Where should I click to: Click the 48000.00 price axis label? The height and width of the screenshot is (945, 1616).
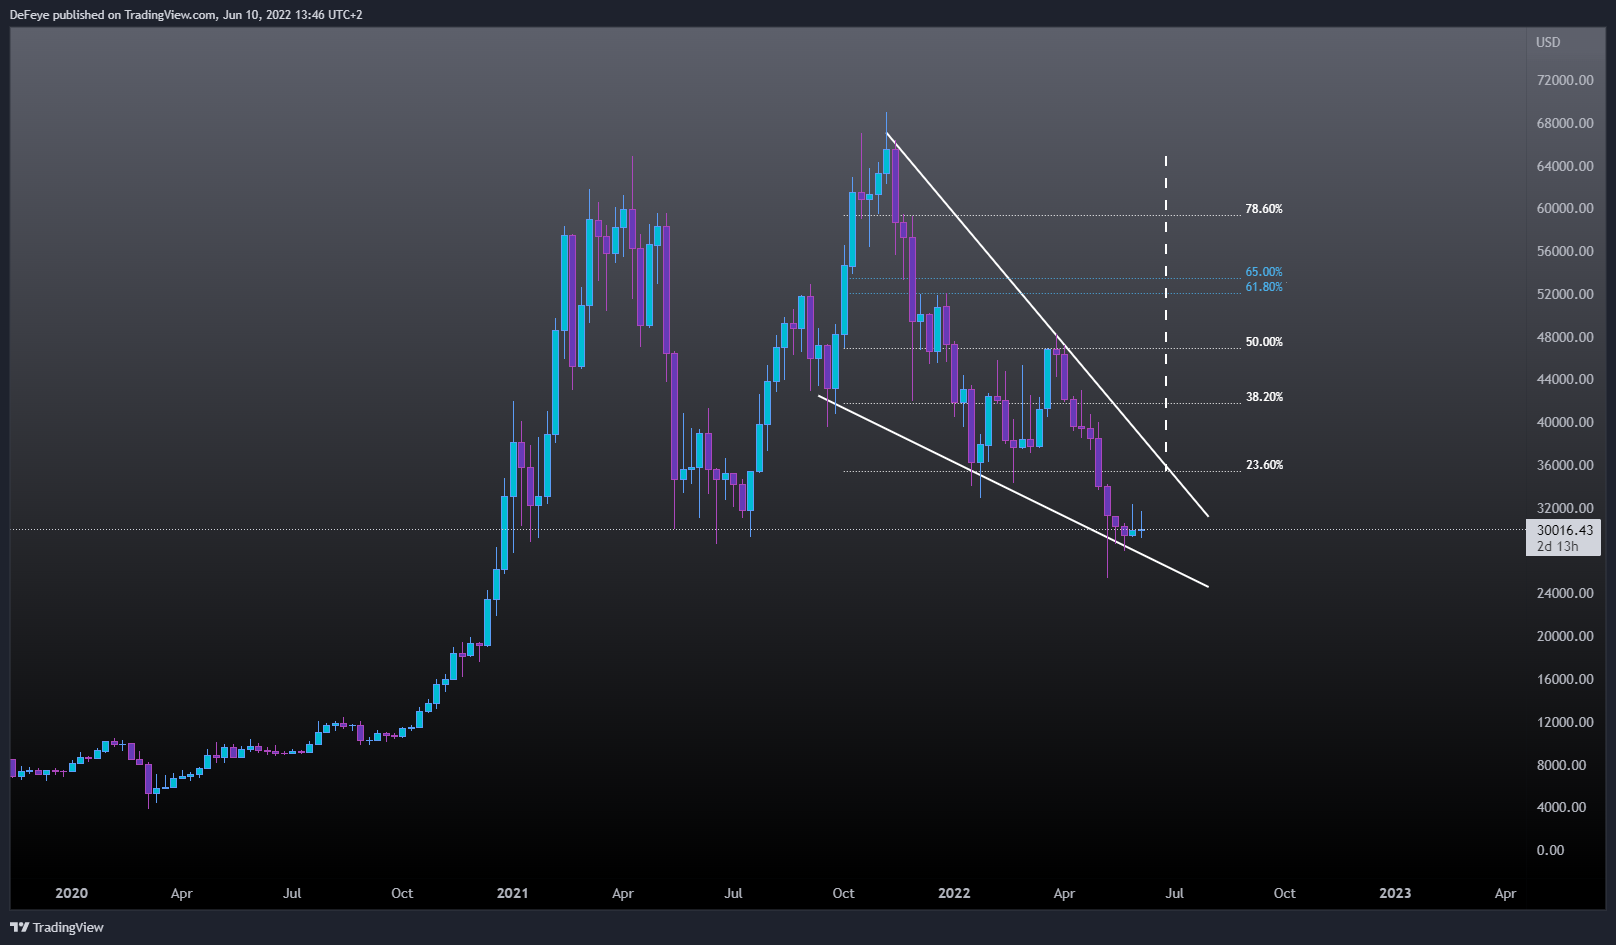pyautogui.click(x=1565, y=337)
